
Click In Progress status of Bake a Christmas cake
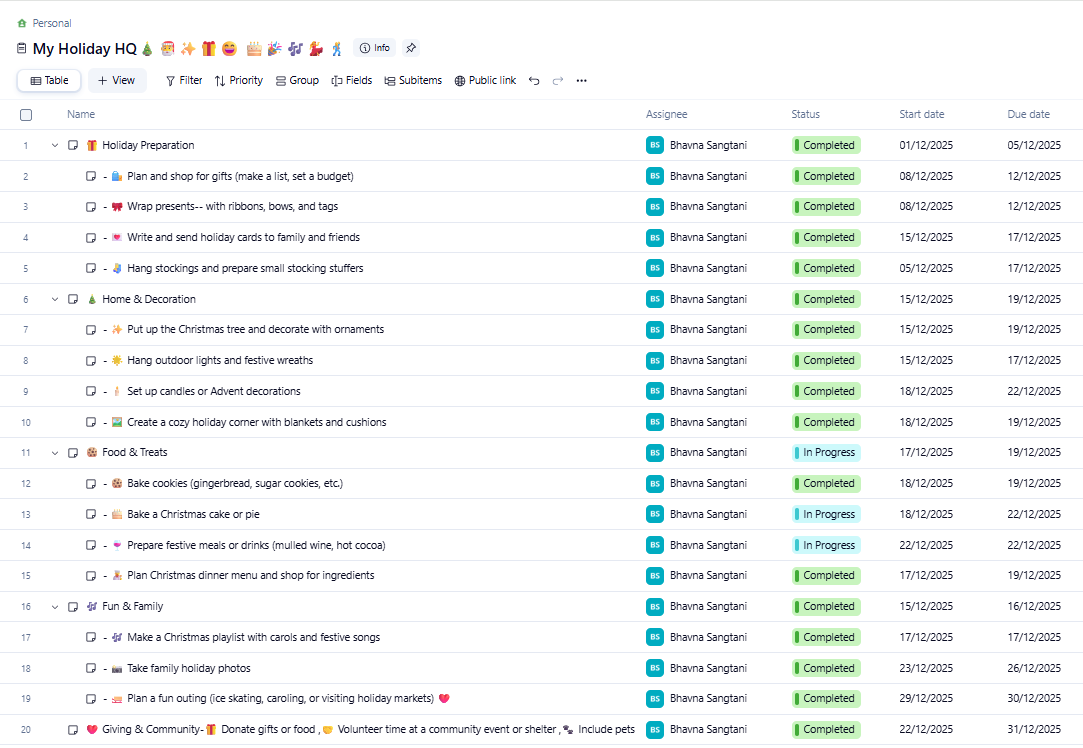[x=826, y=514]
